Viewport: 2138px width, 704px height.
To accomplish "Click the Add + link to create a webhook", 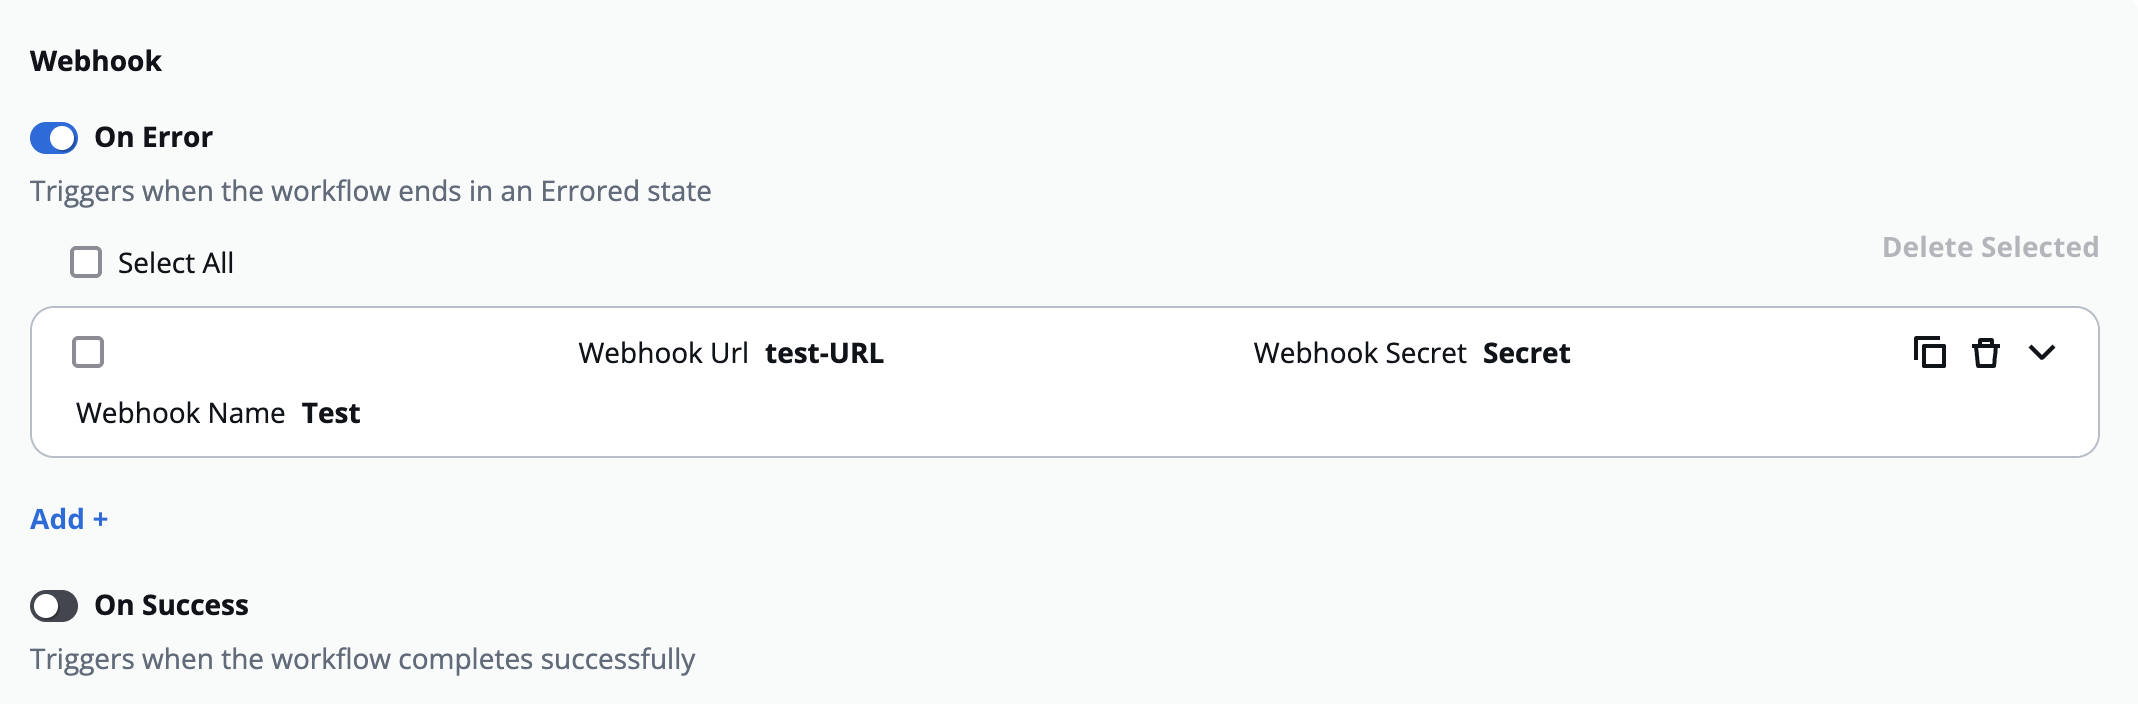I will [67, 519].
